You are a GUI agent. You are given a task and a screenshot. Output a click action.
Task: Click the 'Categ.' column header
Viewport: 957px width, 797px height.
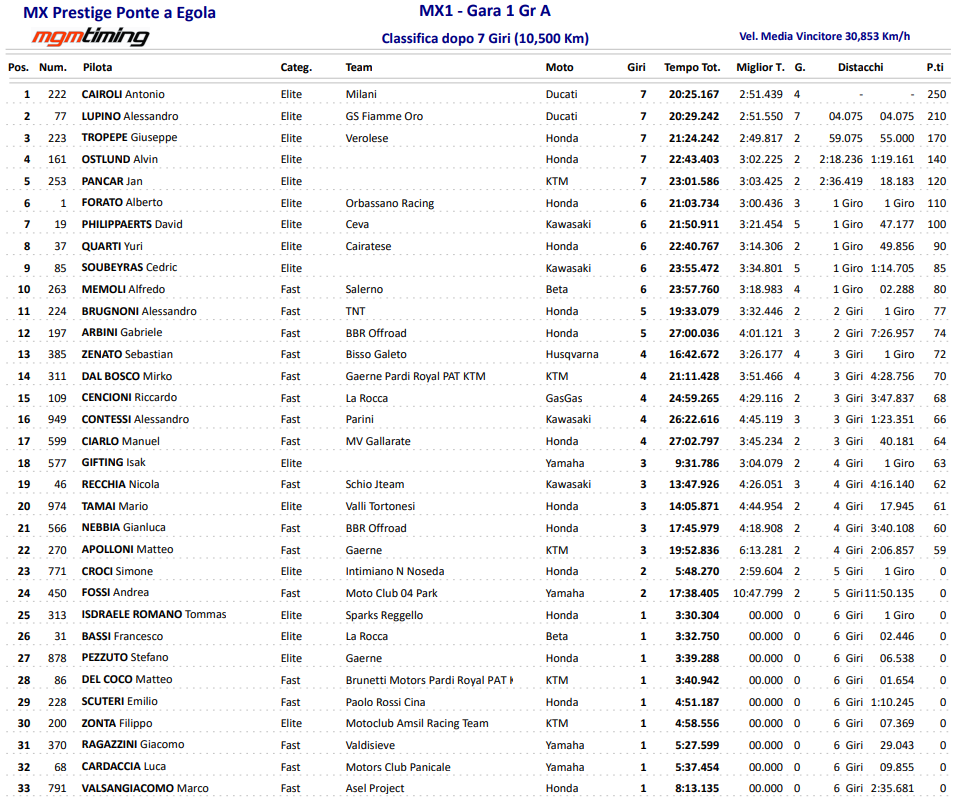pyautogui.click(x=296, y=67)
